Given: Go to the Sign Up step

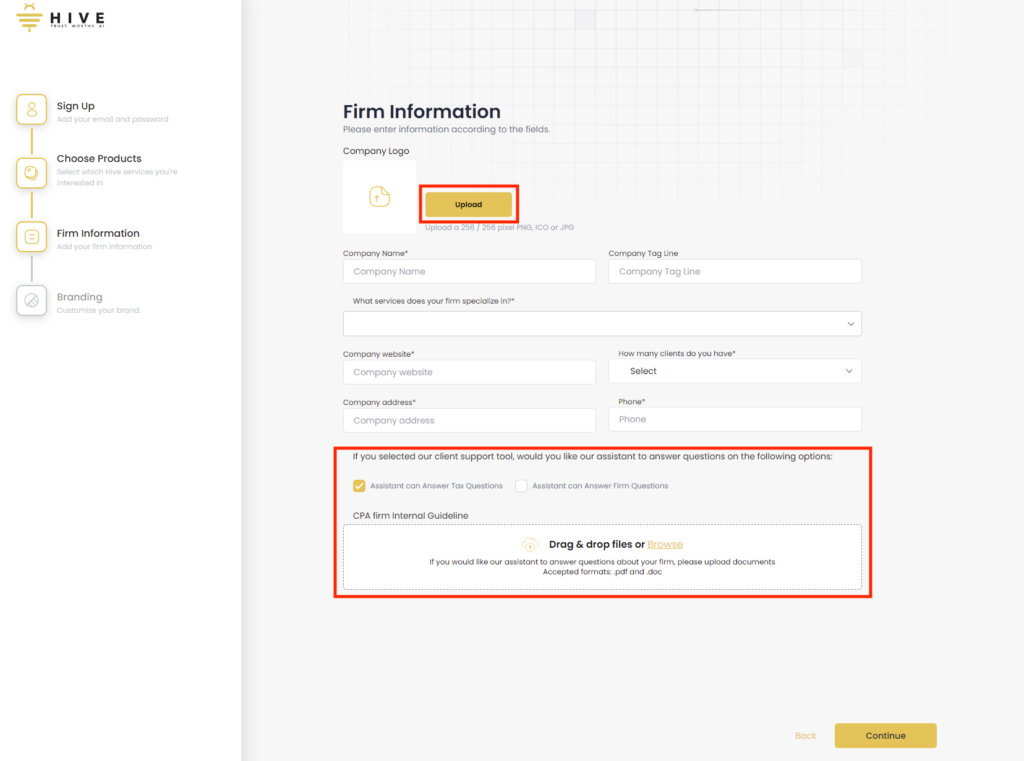Looking at the screenshot, I should point(76,106).
